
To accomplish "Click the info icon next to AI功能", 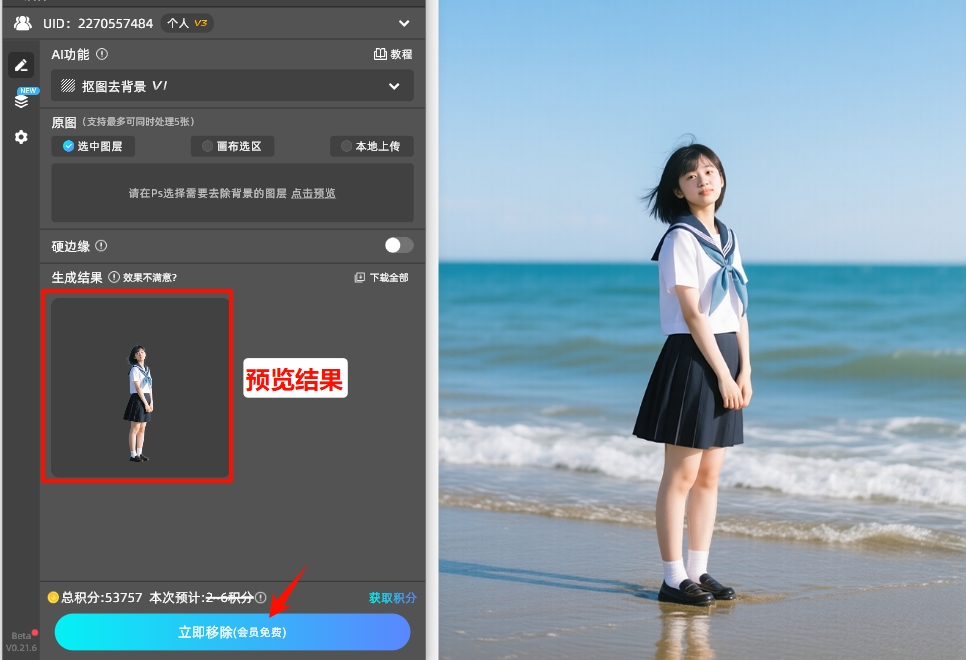I will point(103,54).
